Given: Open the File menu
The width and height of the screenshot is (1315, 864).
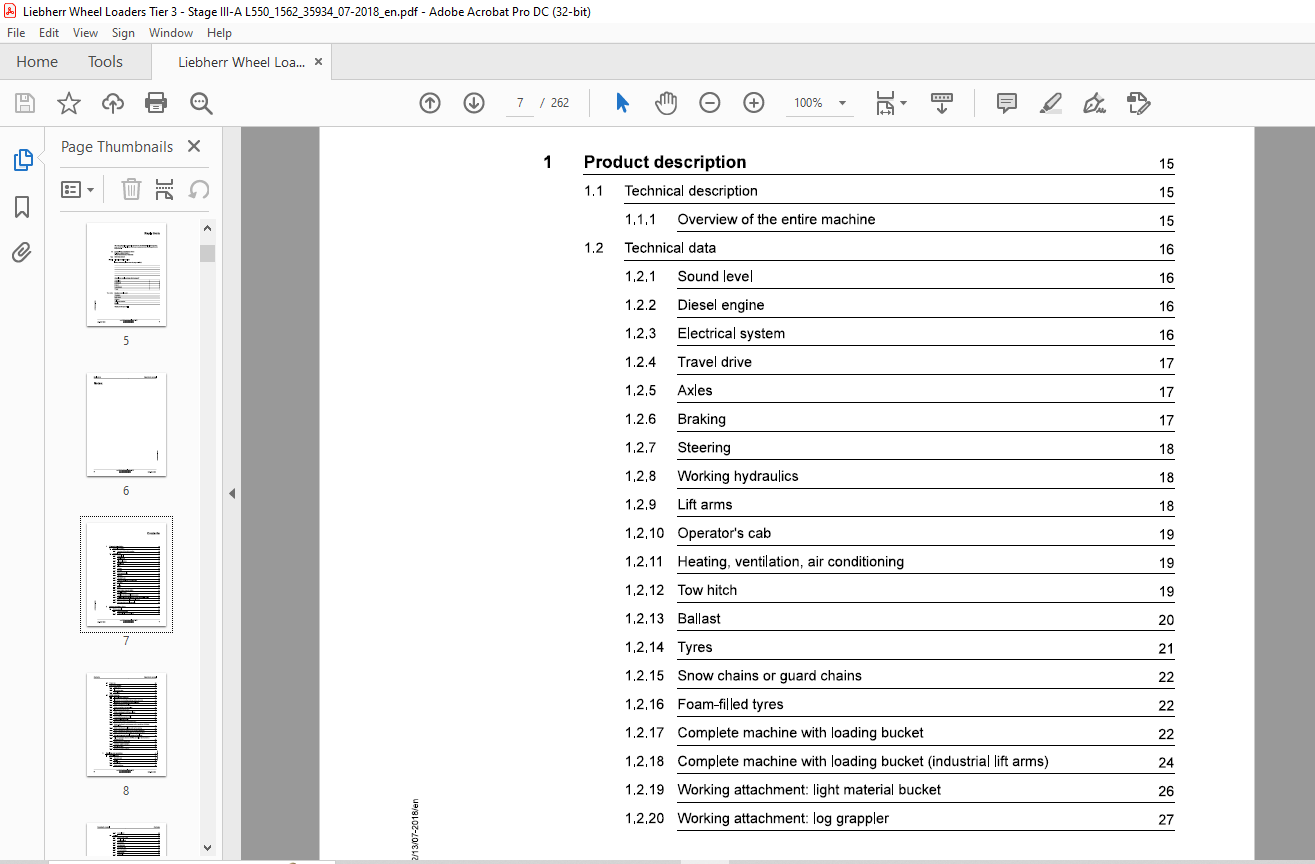Looking at the screenshot, I should [x=16, y=33].
